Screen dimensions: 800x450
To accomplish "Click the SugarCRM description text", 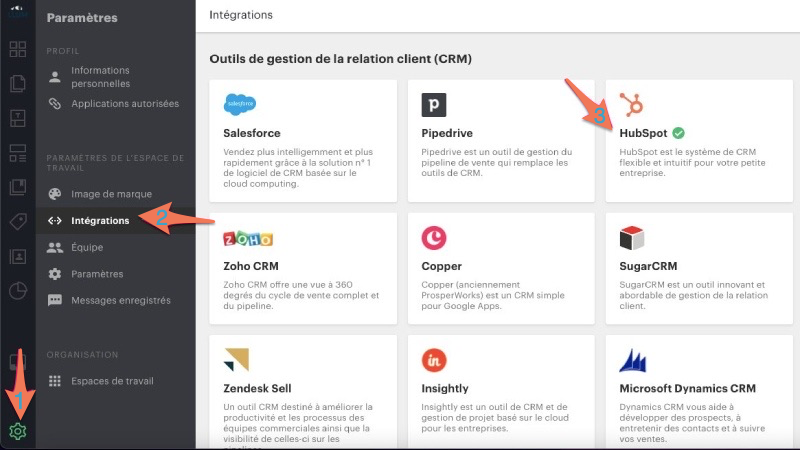I will pyautogui.click(x=693, y=295).
